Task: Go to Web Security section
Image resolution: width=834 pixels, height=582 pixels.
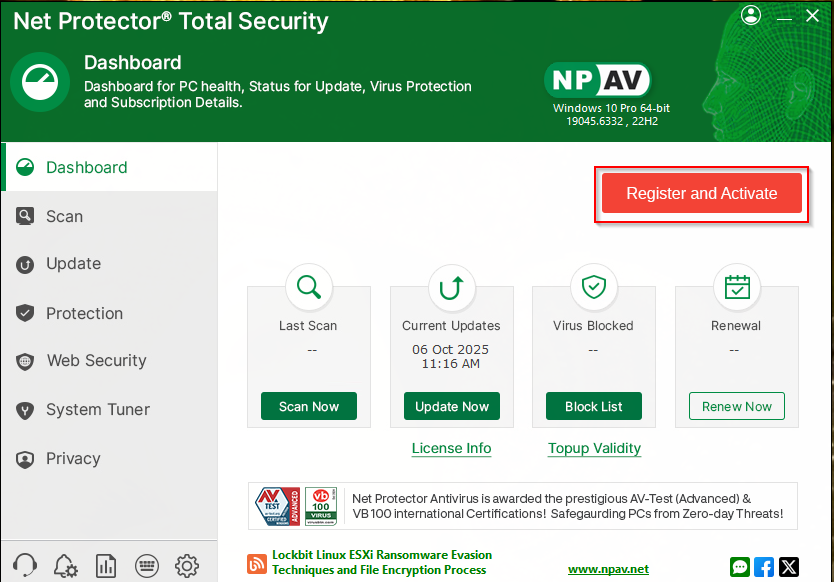Action: click(x=96, y=361)
